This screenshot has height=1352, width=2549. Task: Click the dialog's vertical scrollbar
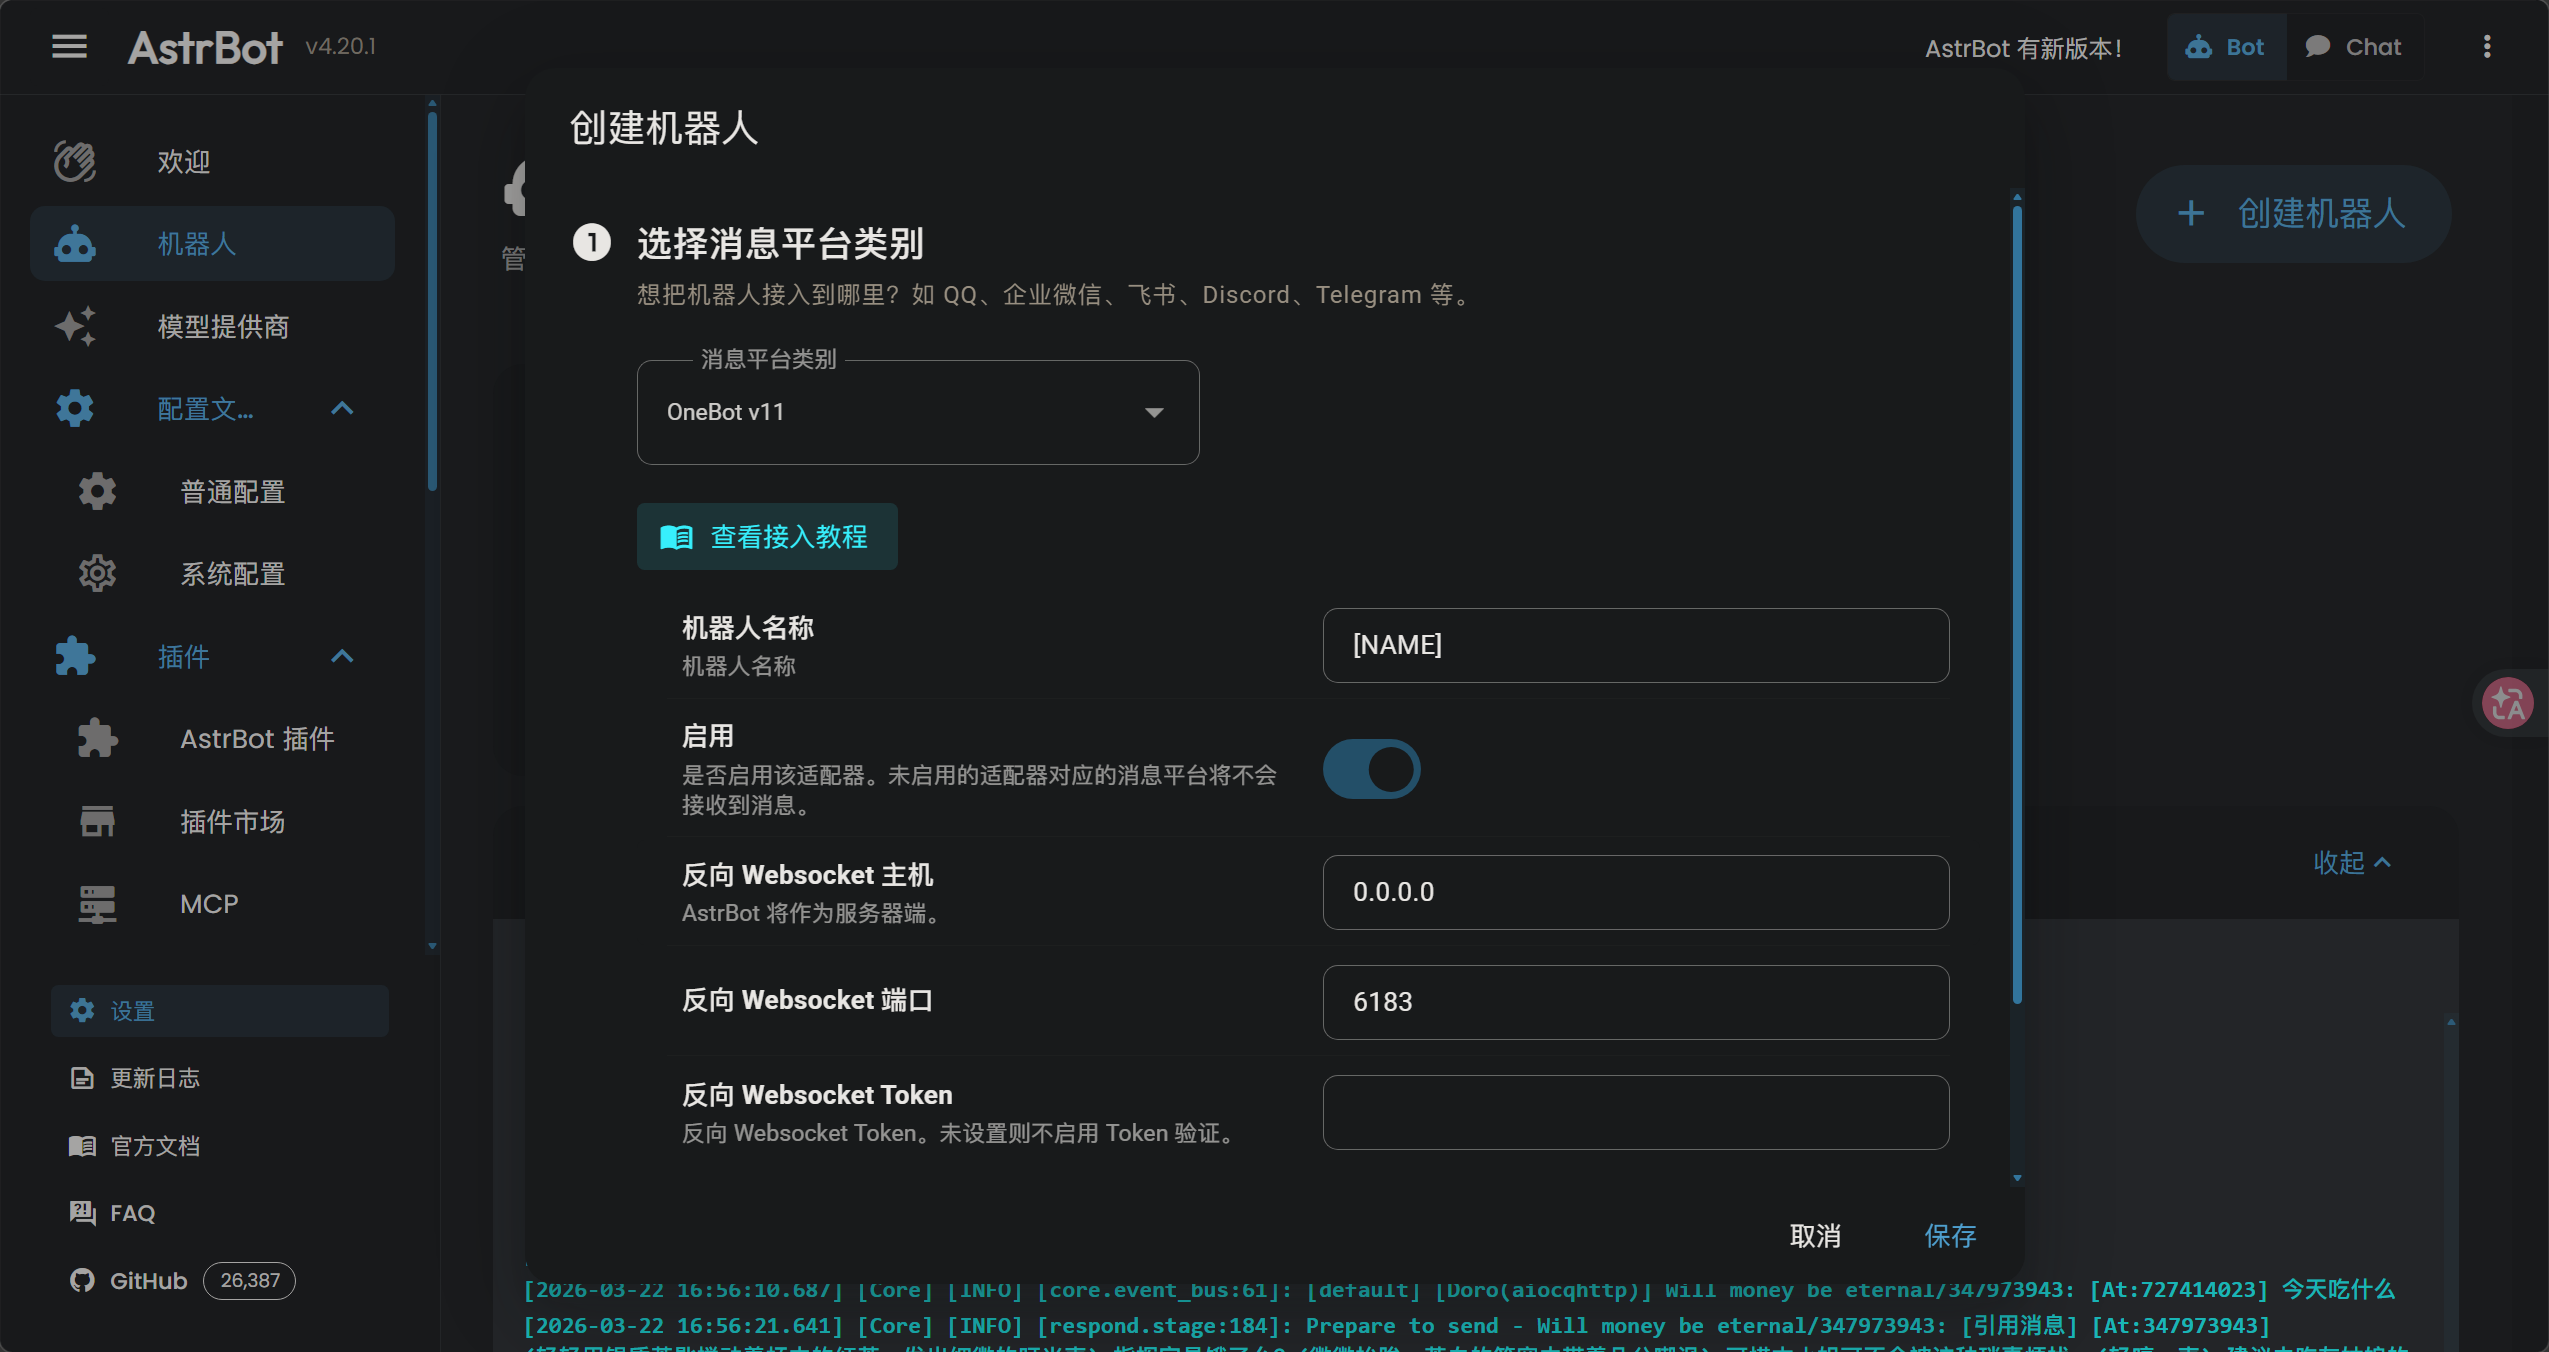click(x=2016, y=600)
